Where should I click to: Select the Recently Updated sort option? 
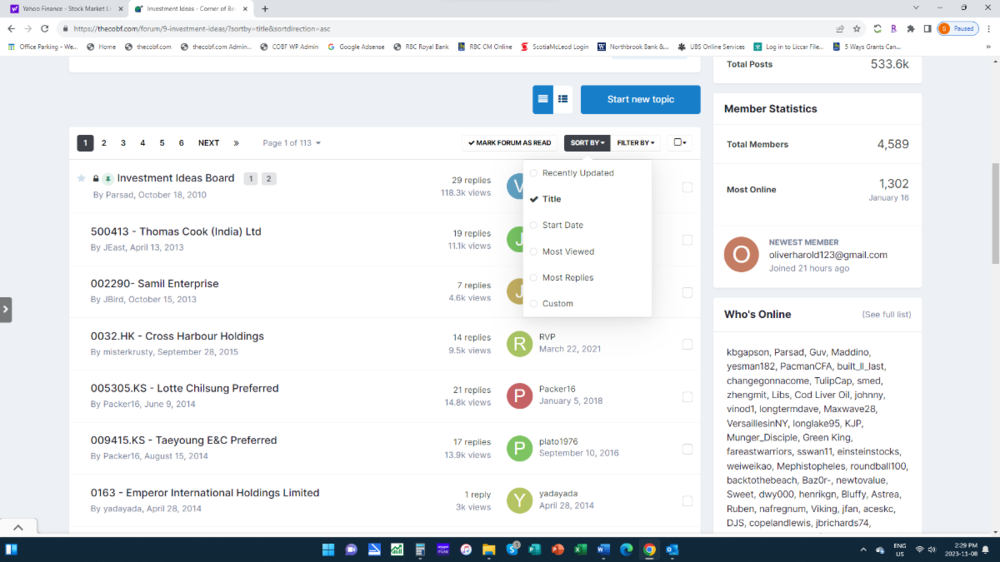point(578,173)
